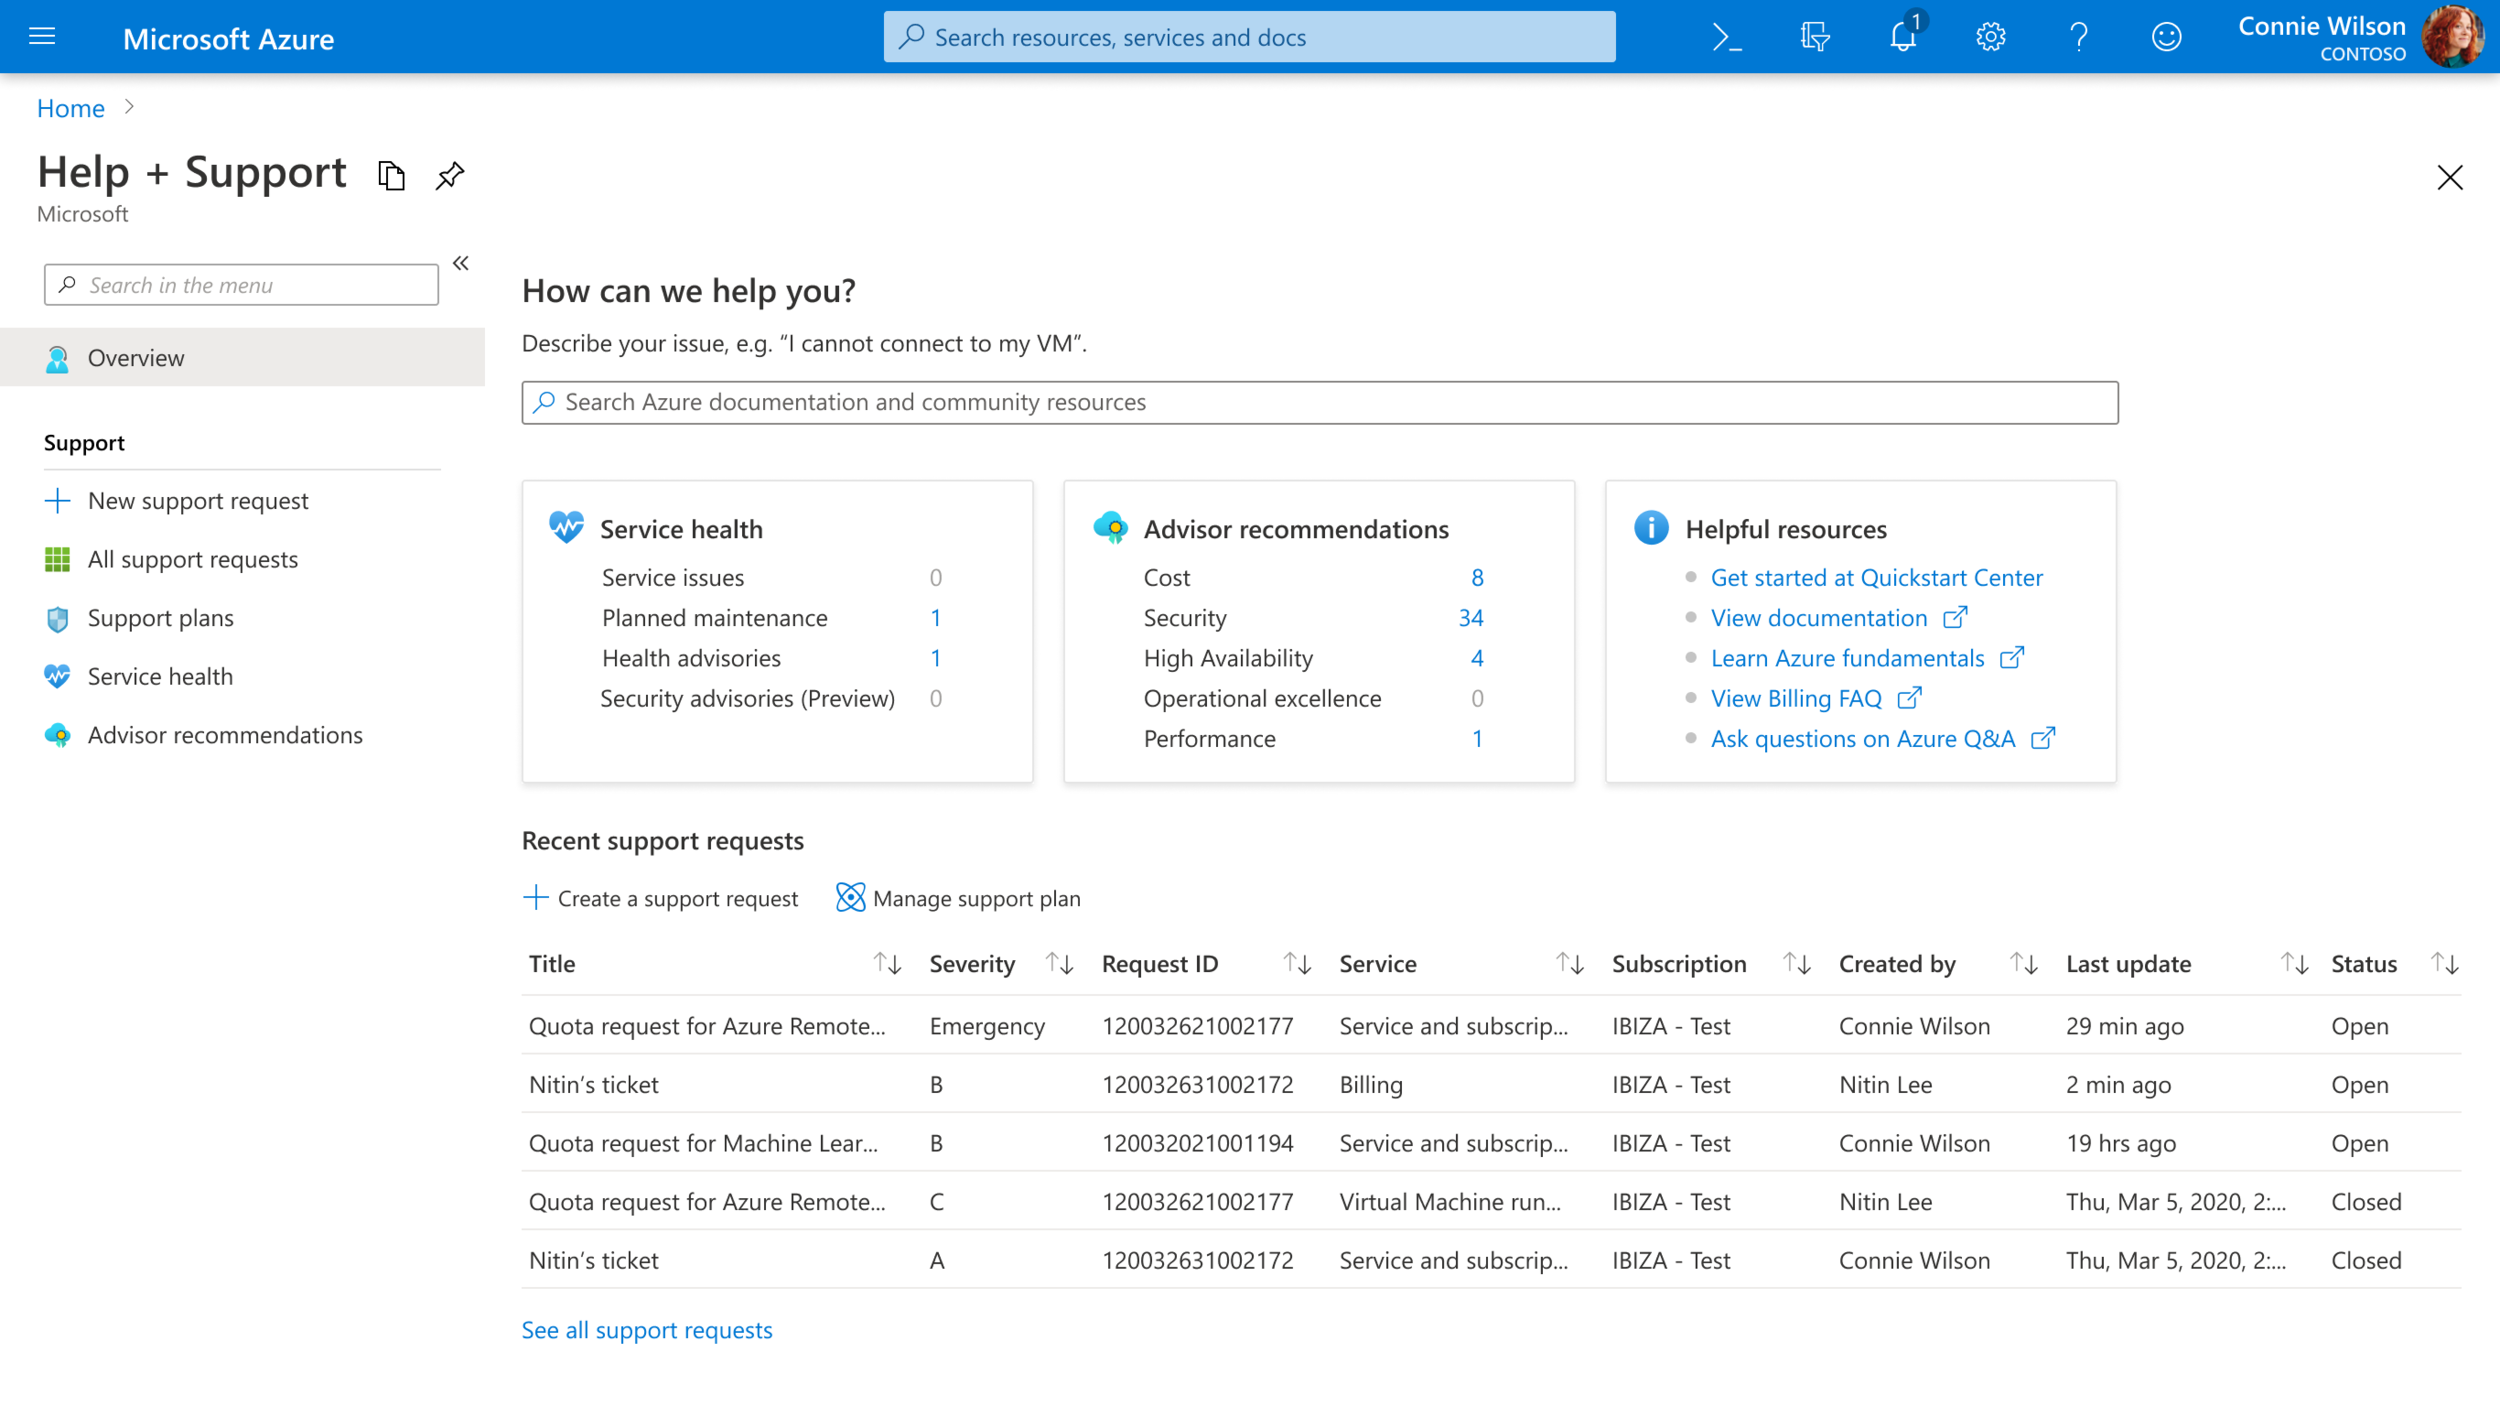The height and width of the screenshot is (1406, 2500).
Task: Focus the Azure documentation search field
Action: point(1319,402)
